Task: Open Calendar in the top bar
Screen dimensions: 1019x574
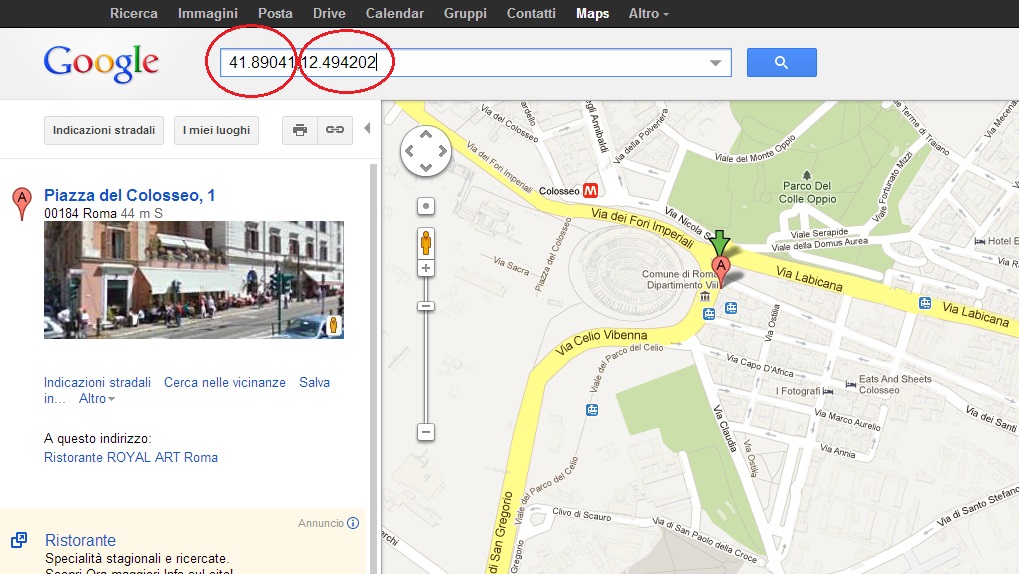Action: [394, 13]
